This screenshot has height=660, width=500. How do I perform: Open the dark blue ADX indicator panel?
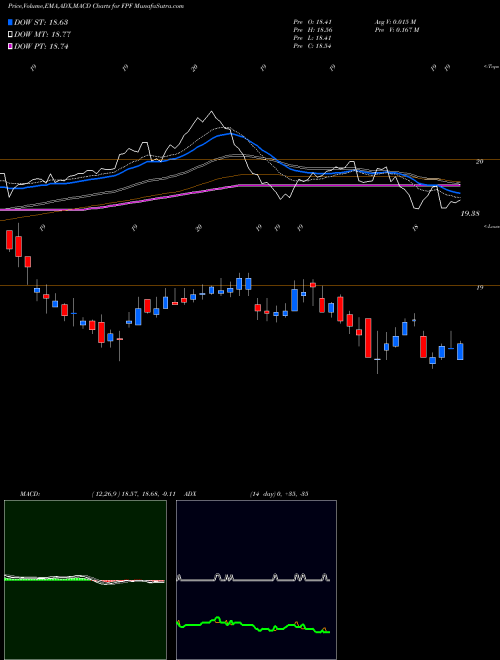coord(256,580)
